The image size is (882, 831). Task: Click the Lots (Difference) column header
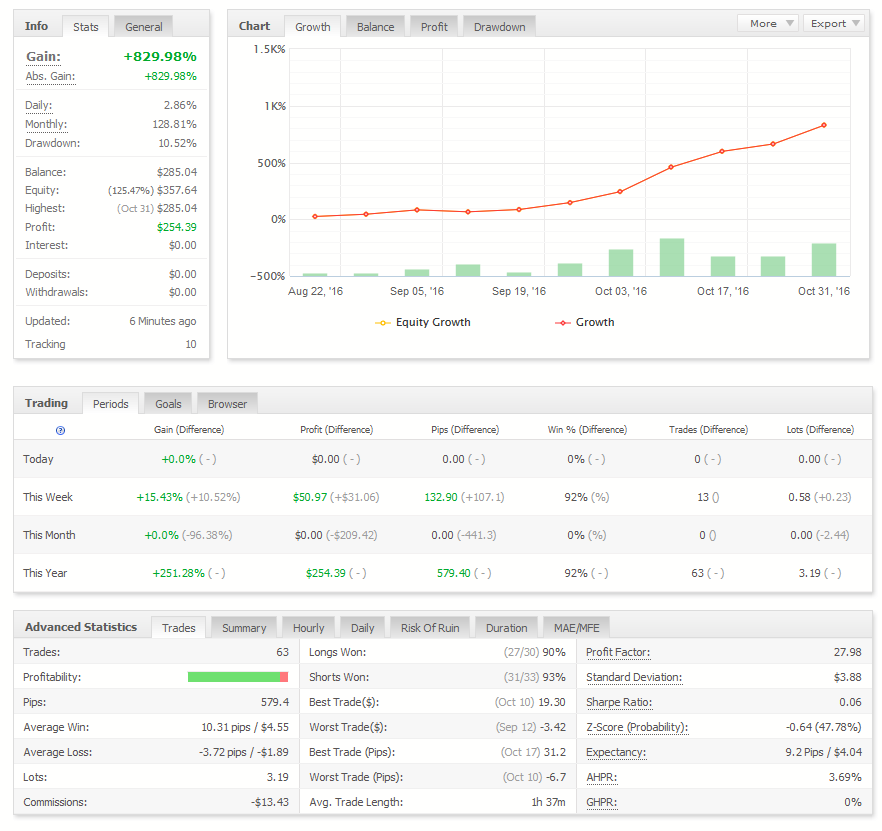point(820,430)
